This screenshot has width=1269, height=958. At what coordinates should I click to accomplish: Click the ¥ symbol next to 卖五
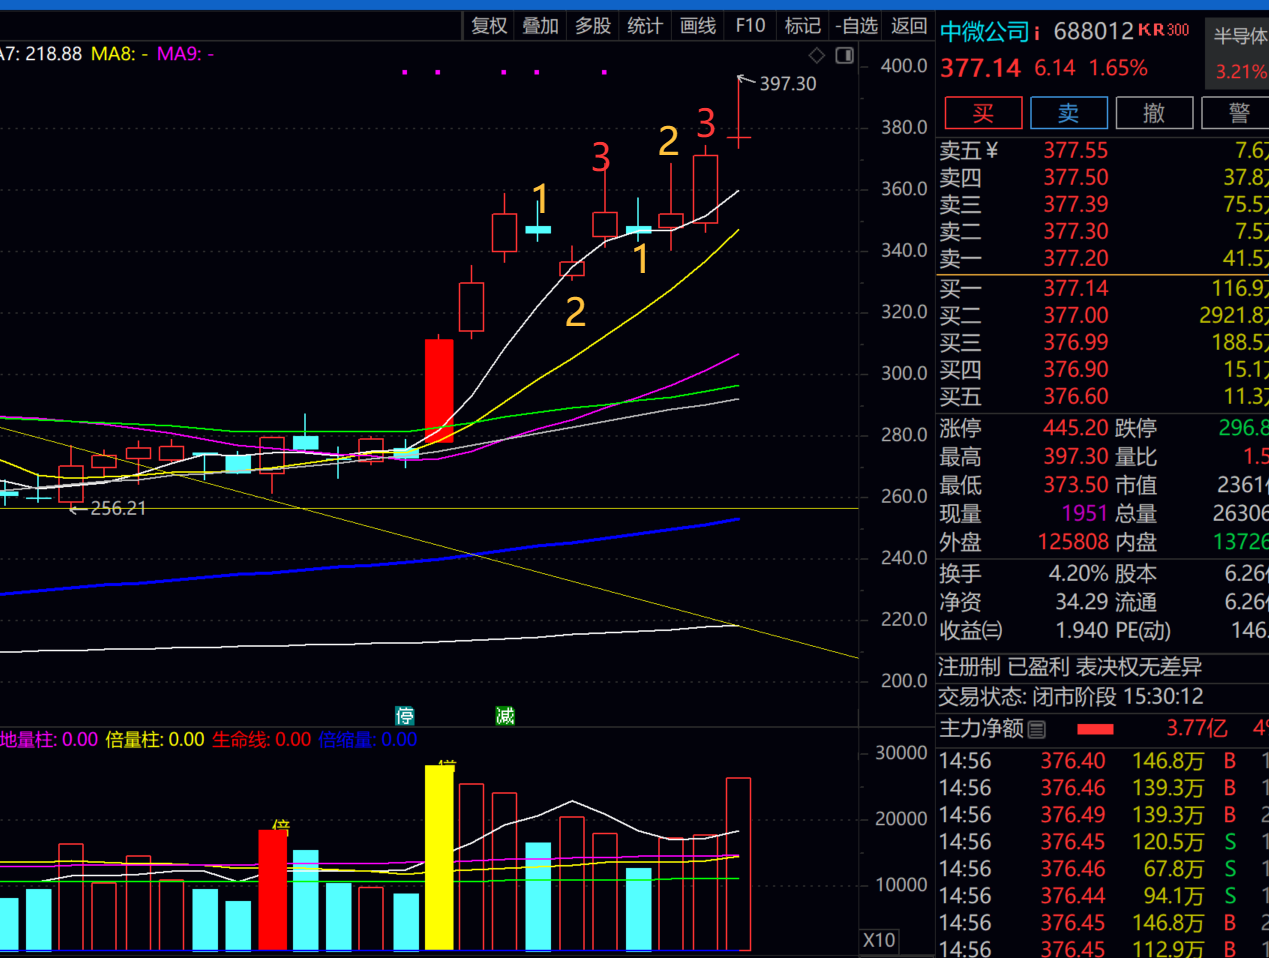(992, 151)
